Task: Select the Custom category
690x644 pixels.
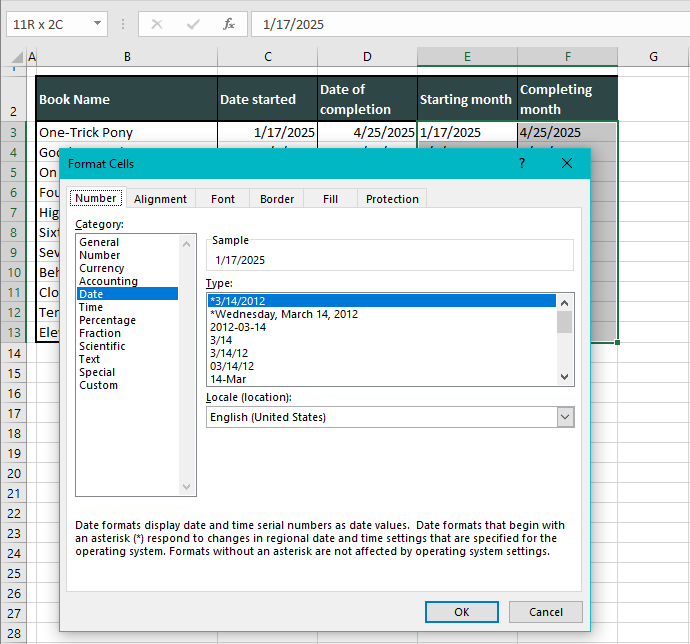Action: click(128, 385)
